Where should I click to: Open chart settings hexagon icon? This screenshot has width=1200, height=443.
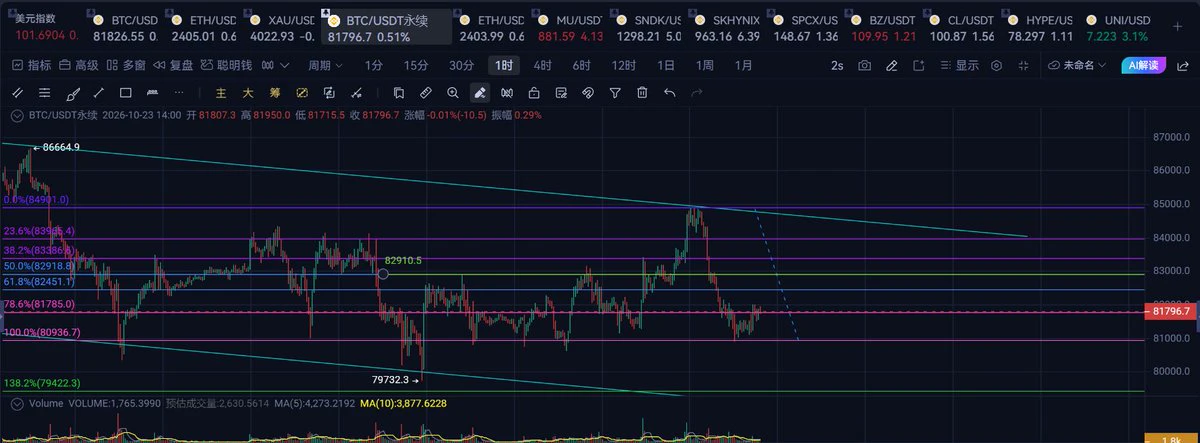[x=996, y=65]
